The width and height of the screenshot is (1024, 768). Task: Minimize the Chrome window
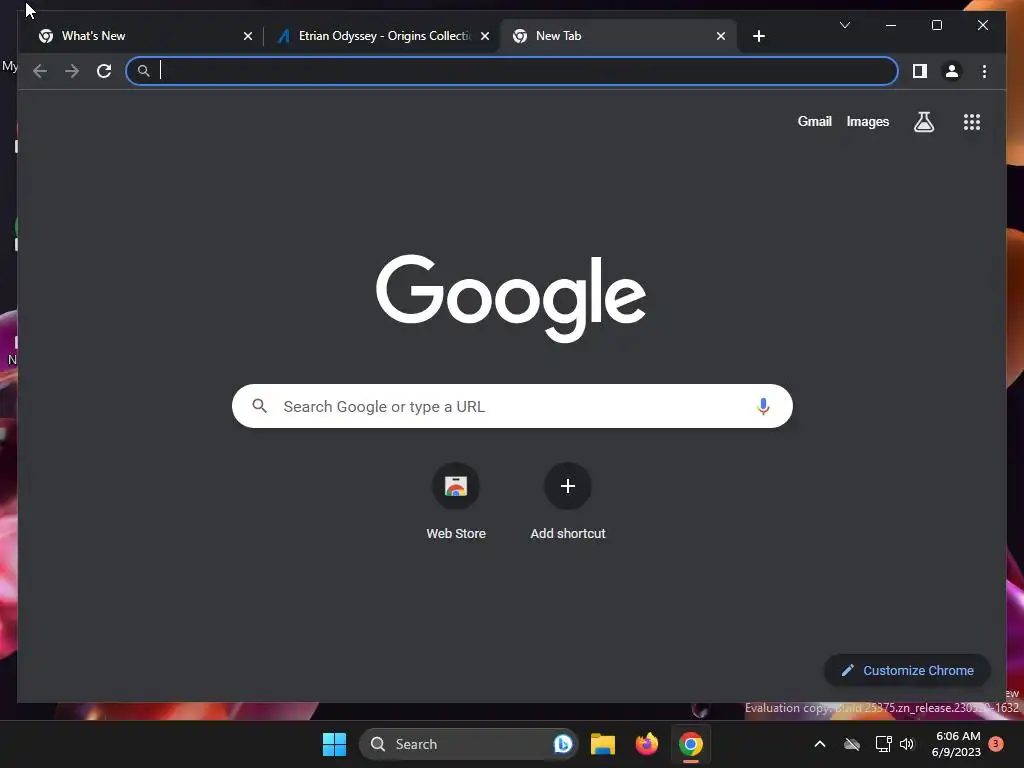pyautogui.click(x=891, y=25)
